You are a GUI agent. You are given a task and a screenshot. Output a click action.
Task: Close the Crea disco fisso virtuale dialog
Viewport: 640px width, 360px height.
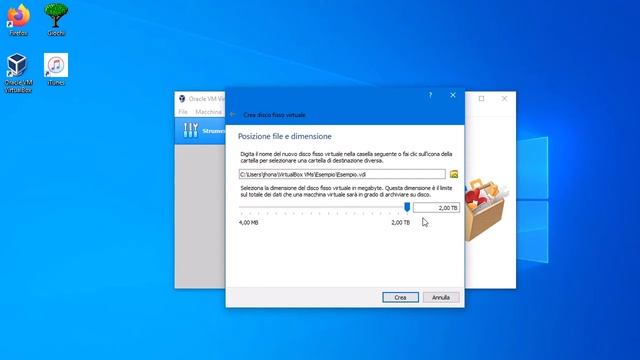click(453, 95)
